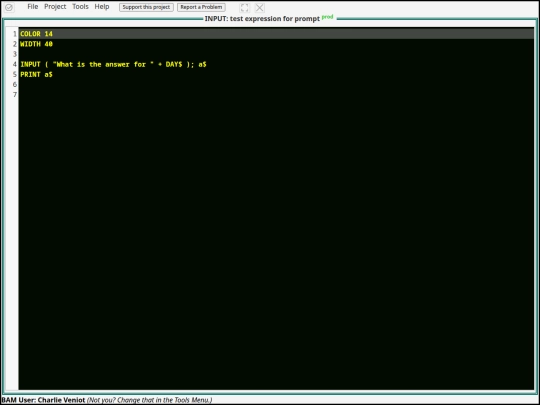The height and width of the screenshot is (405, 540).
Task: Click the 'PRINT a$' code line
Action: tap(36, 74)
